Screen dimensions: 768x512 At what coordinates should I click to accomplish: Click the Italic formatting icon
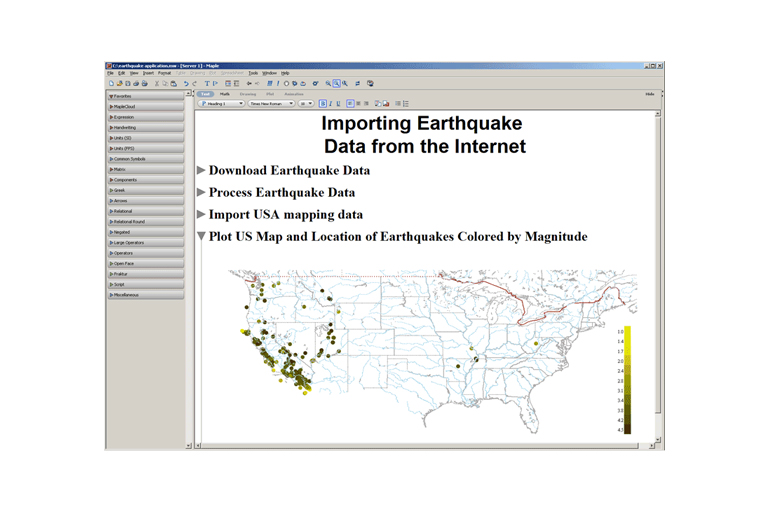pyautogui.click(x=330, y=103)
